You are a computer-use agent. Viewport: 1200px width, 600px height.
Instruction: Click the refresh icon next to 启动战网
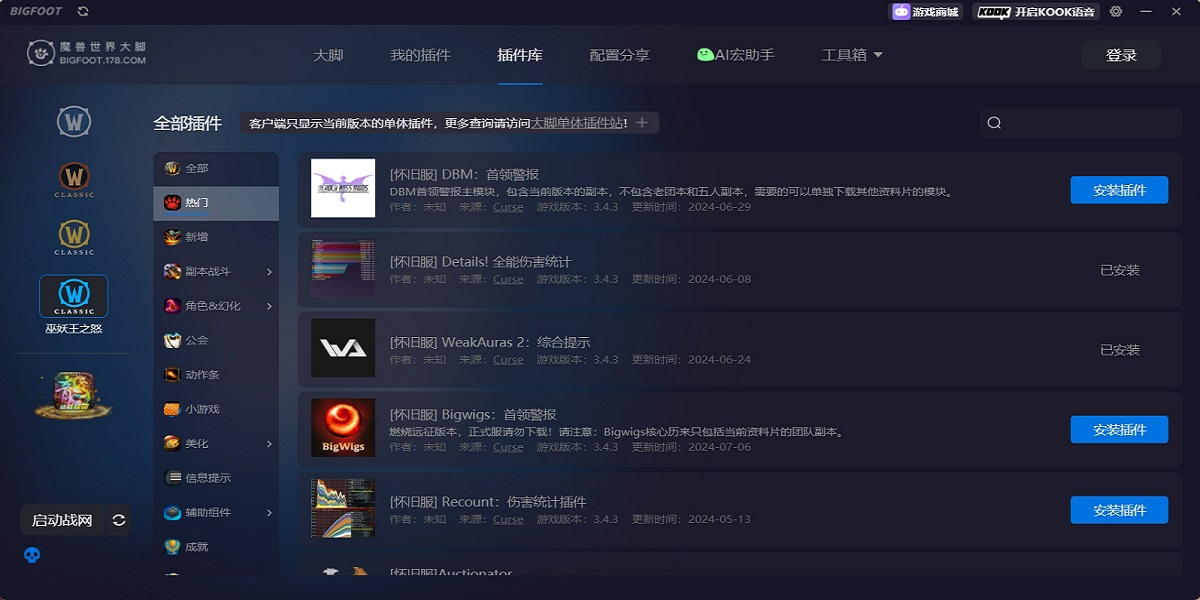[x=119, y=520]
